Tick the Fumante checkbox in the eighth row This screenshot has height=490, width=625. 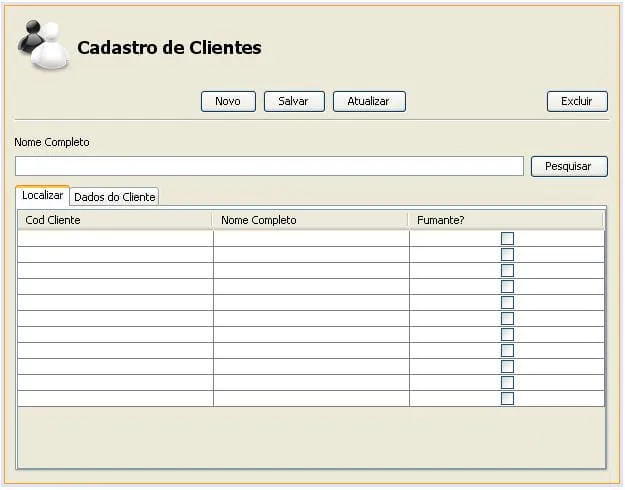click(507, 351)
